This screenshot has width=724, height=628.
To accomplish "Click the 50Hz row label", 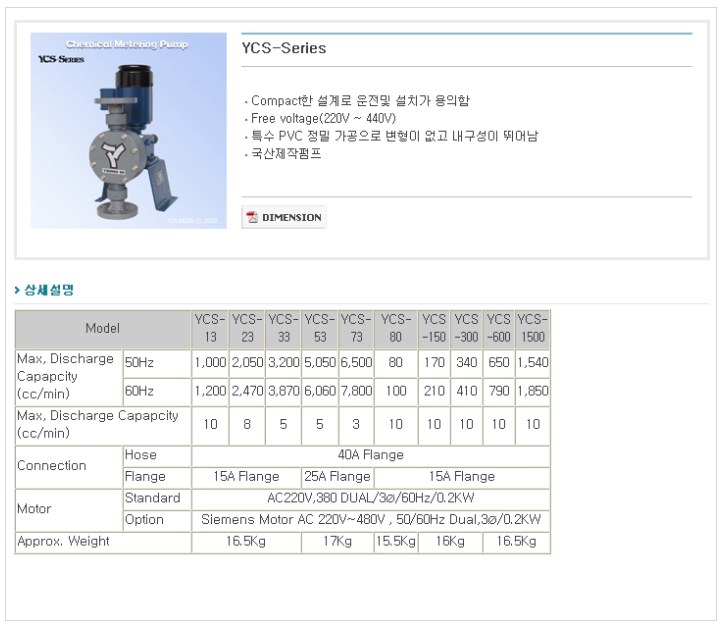I will click(157, 363).
